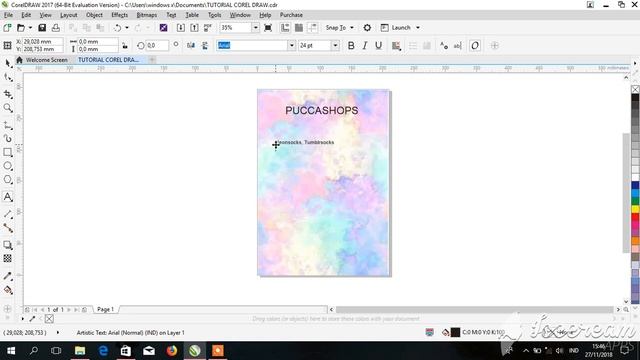Select the Artistic Media tool
Viewport: 640px width, 360px height.
click(8, 138)
